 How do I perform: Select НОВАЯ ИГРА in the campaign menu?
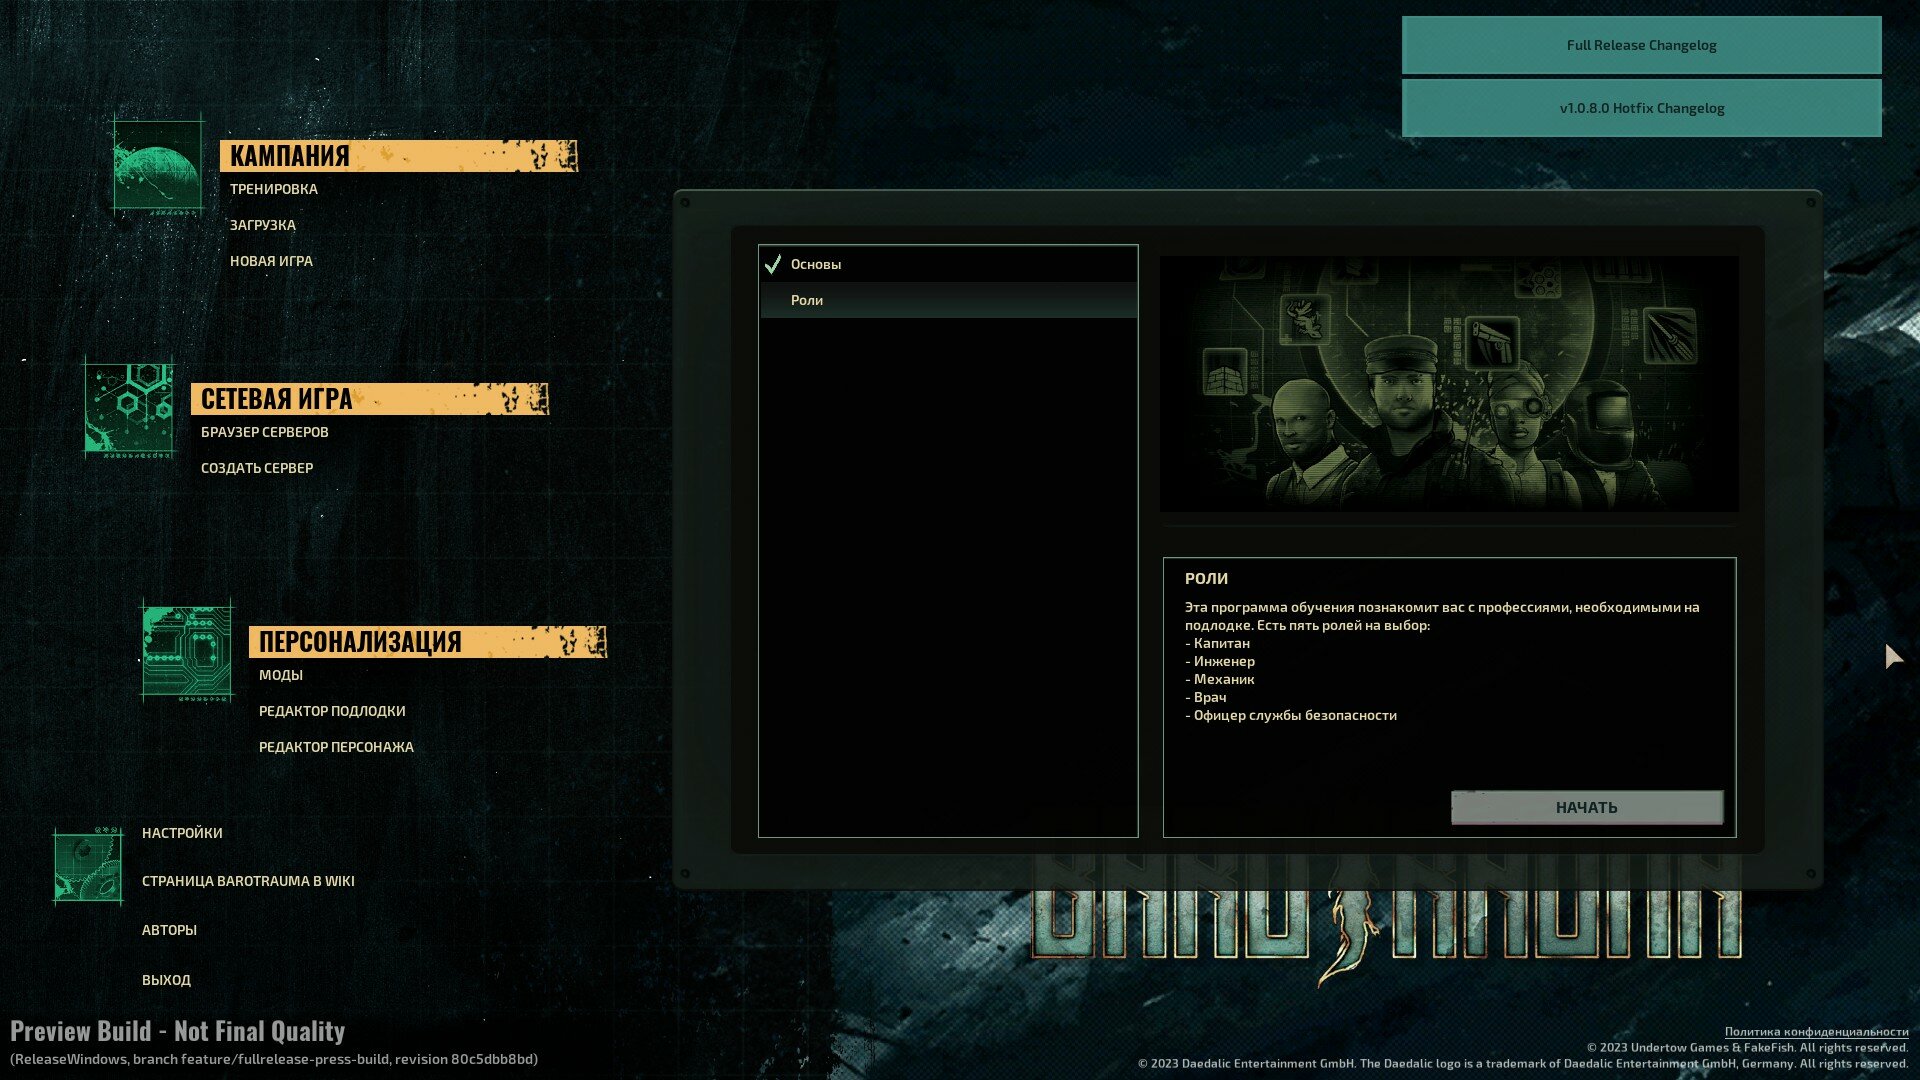271,261
